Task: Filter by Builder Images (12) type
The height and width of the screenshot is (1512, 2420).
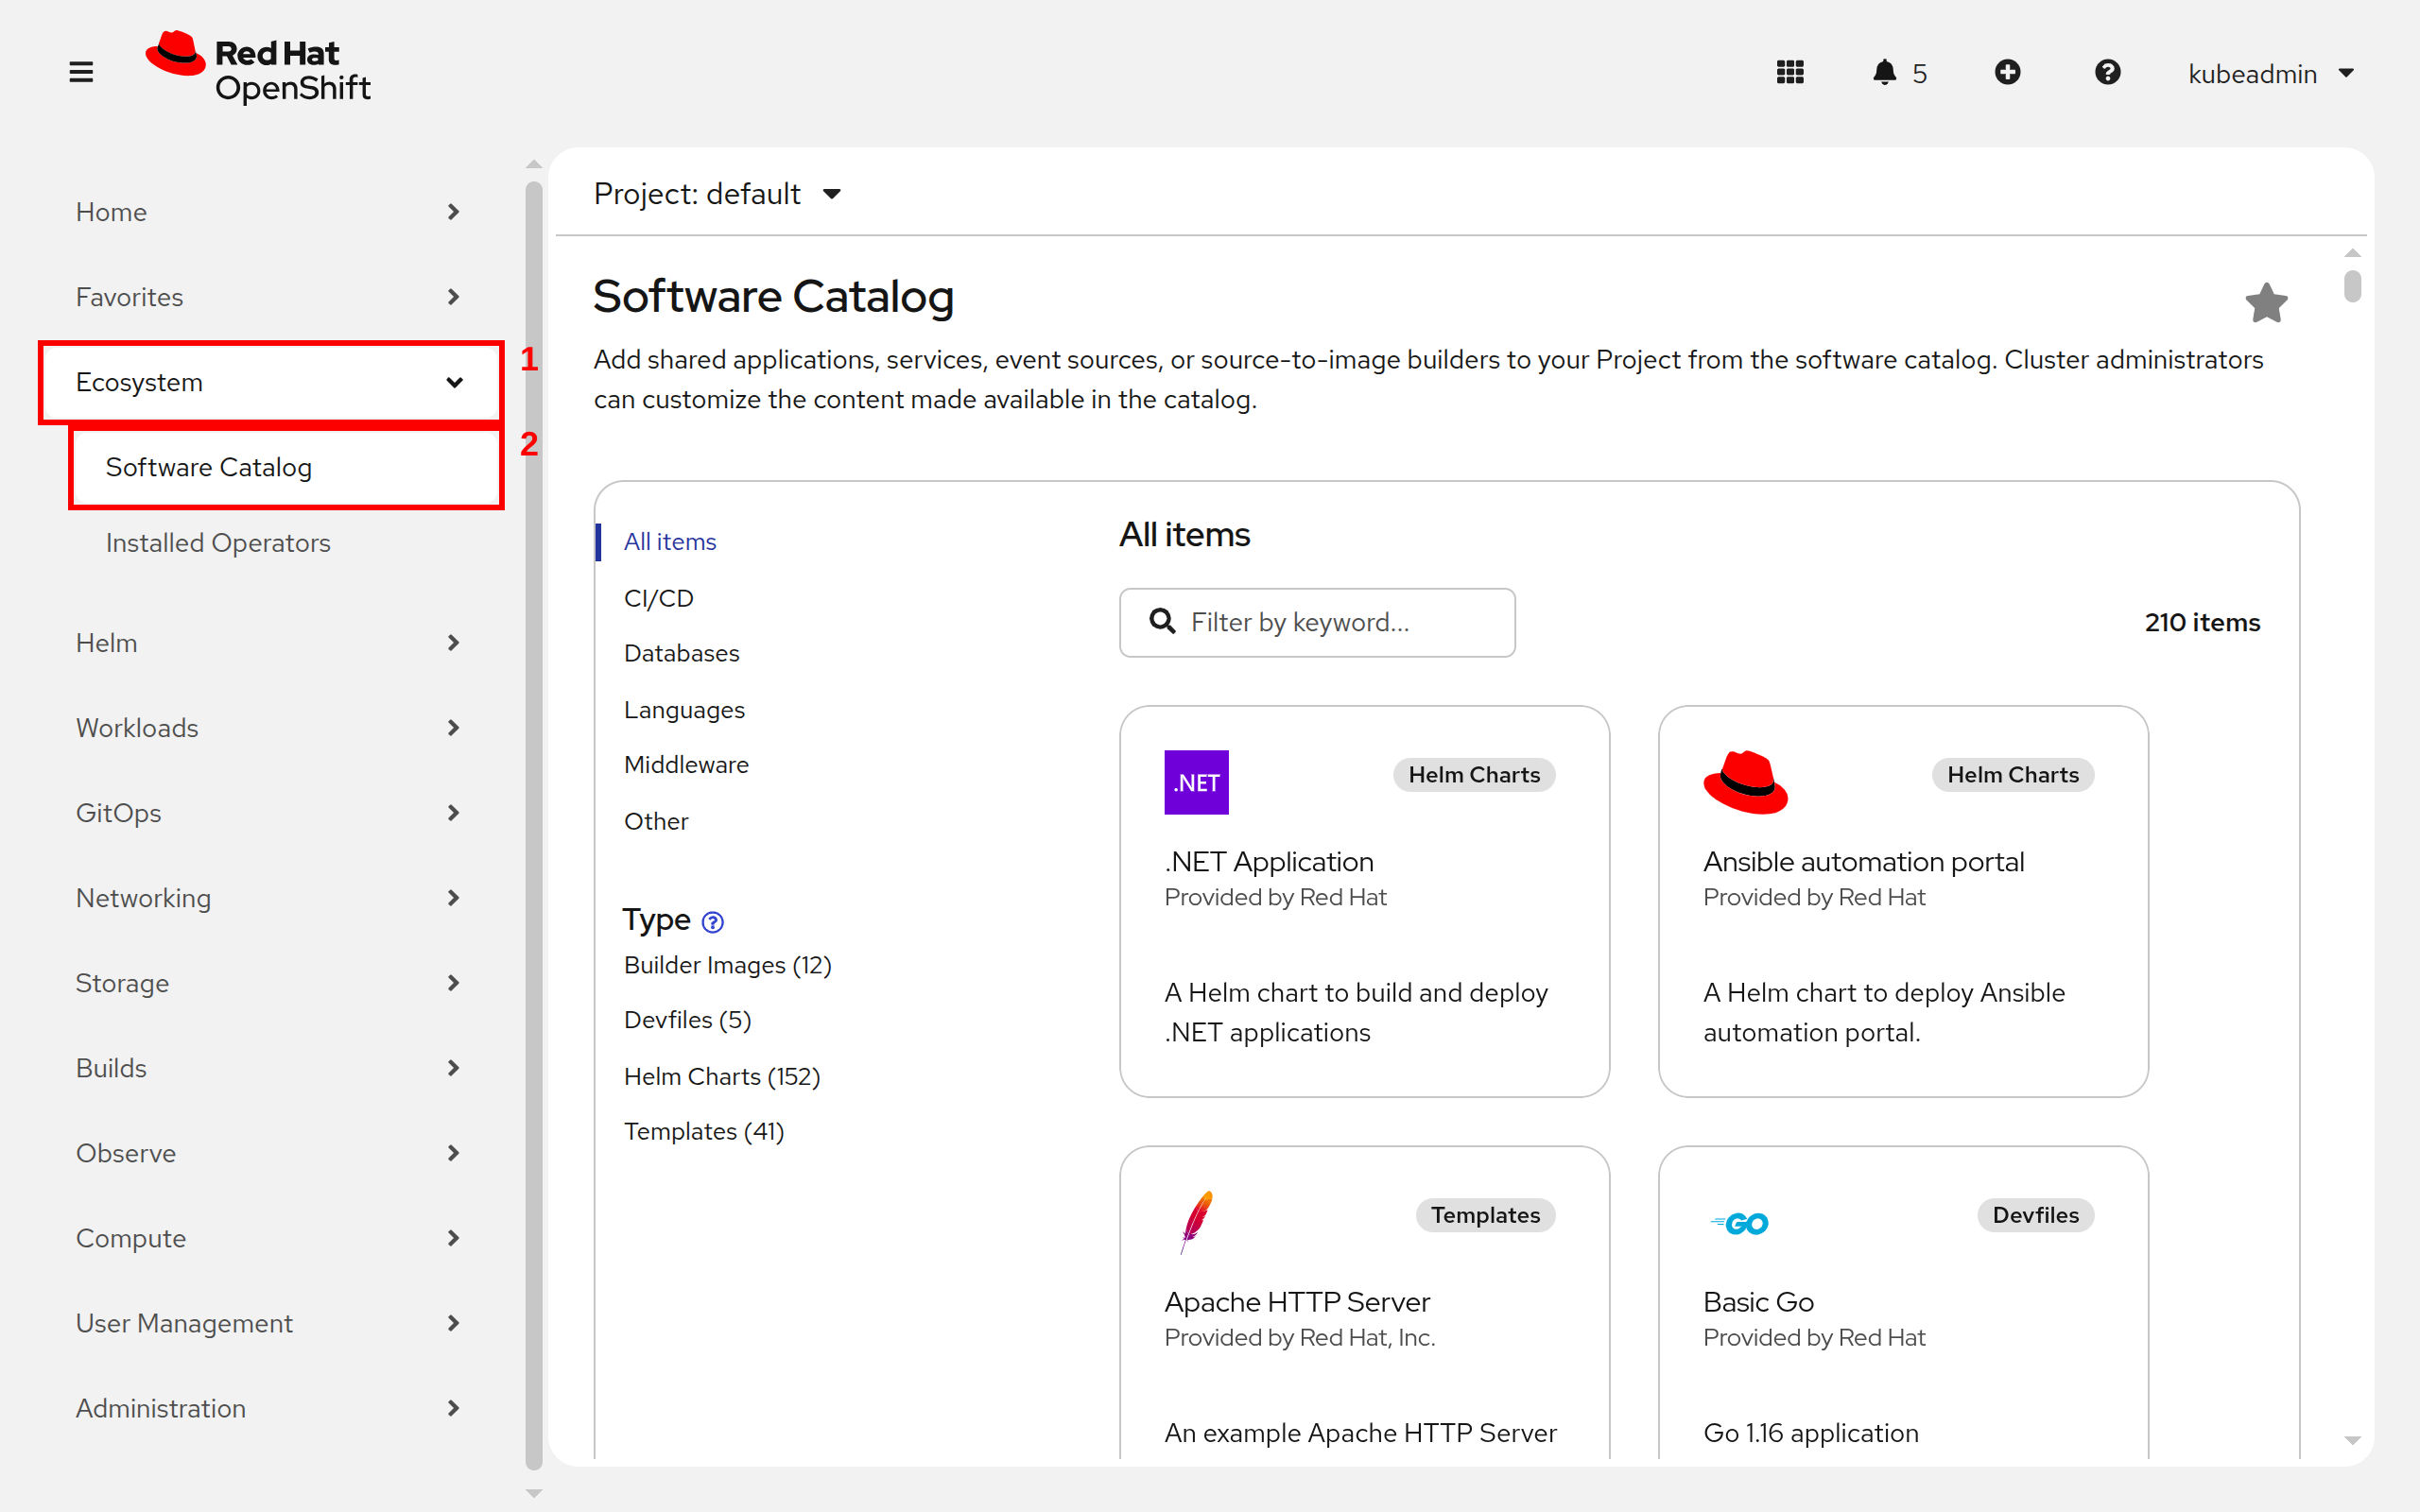Action: tap(728, 965)
